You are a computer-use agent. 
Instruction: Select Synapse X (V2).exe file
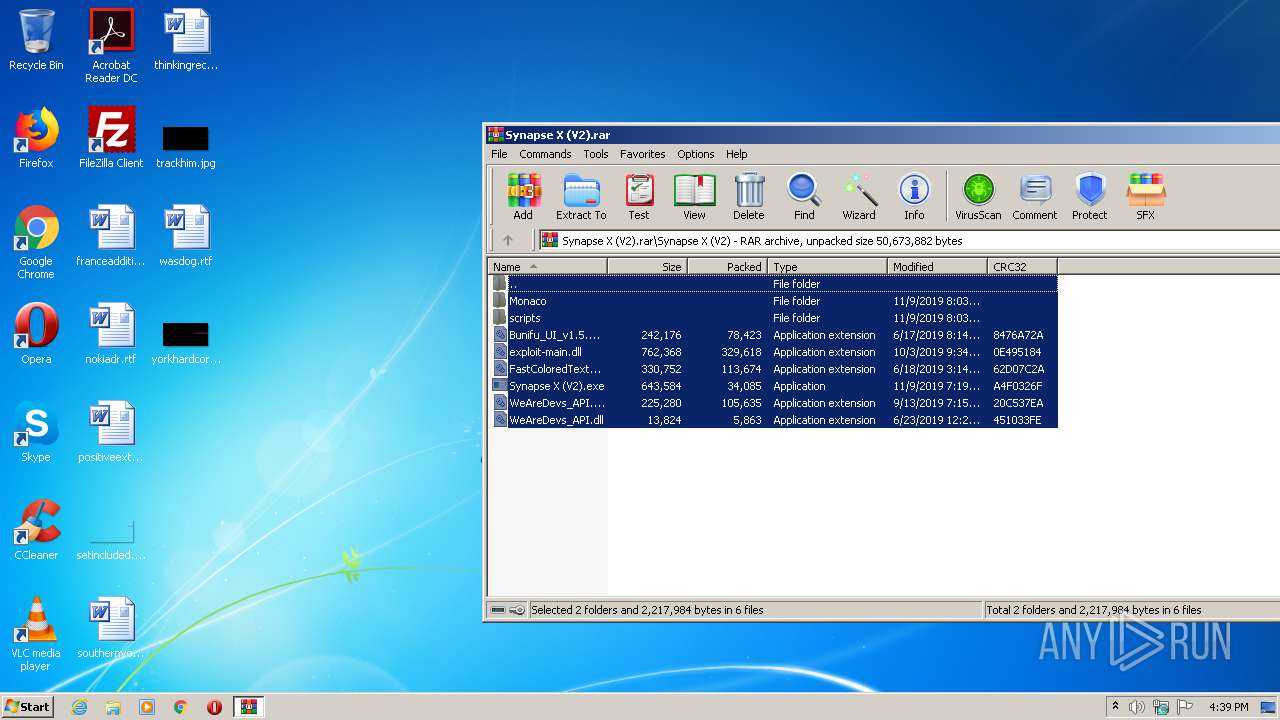tap(773, 386)
